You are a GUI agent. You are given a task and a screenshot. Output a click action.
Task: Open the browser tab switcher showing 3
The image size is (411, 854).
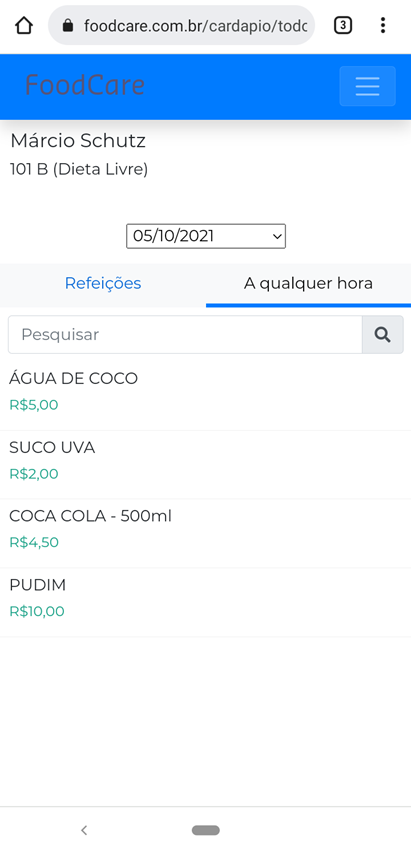pos(342,25)
